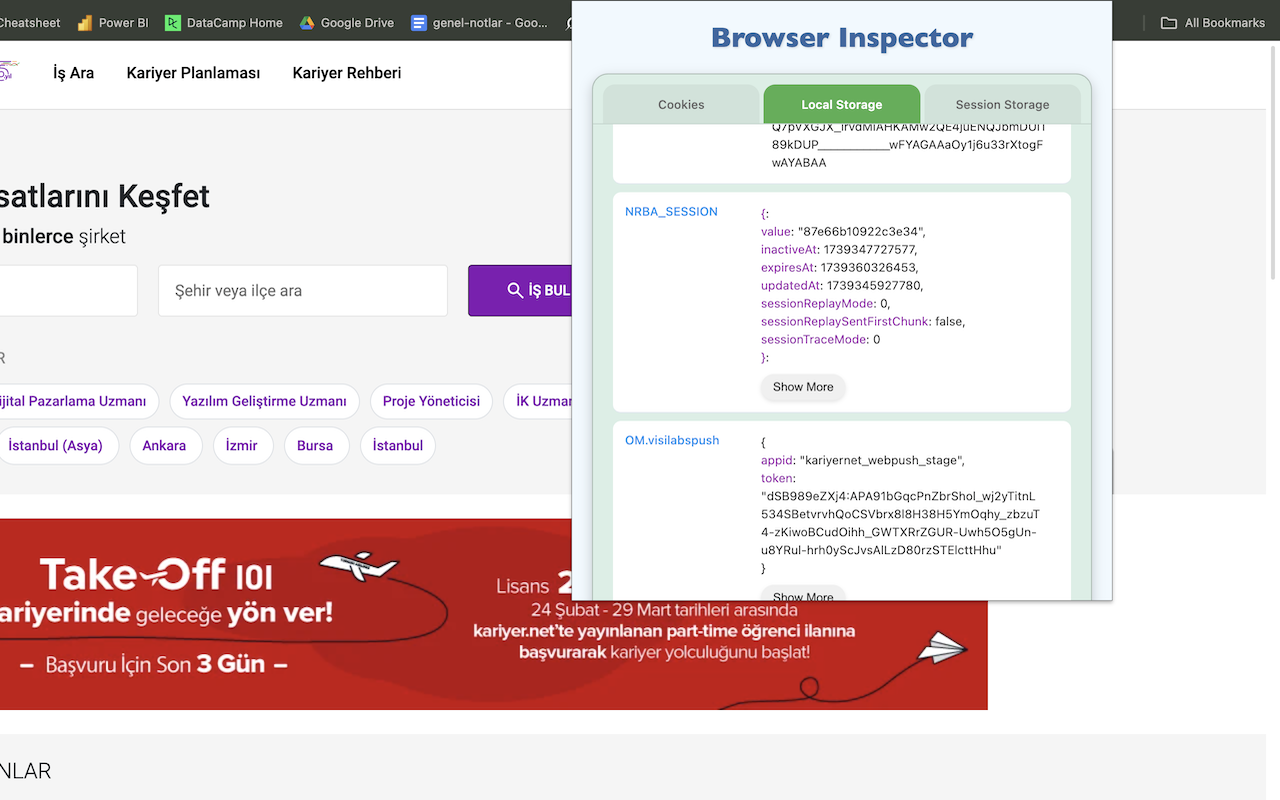Open the Take-Off 101 banner
Screen dimensions: 1280x800
pos(494,614)
